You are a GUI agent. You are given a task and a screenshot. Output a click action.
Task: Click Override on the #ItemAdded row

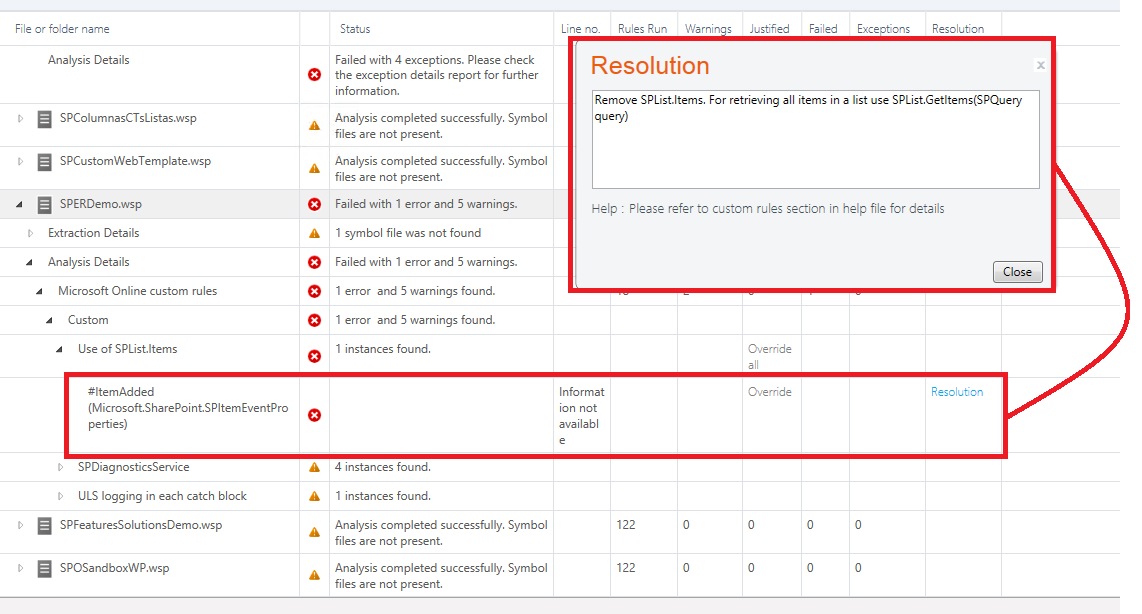pyautogui.click(x=769, y=392)
